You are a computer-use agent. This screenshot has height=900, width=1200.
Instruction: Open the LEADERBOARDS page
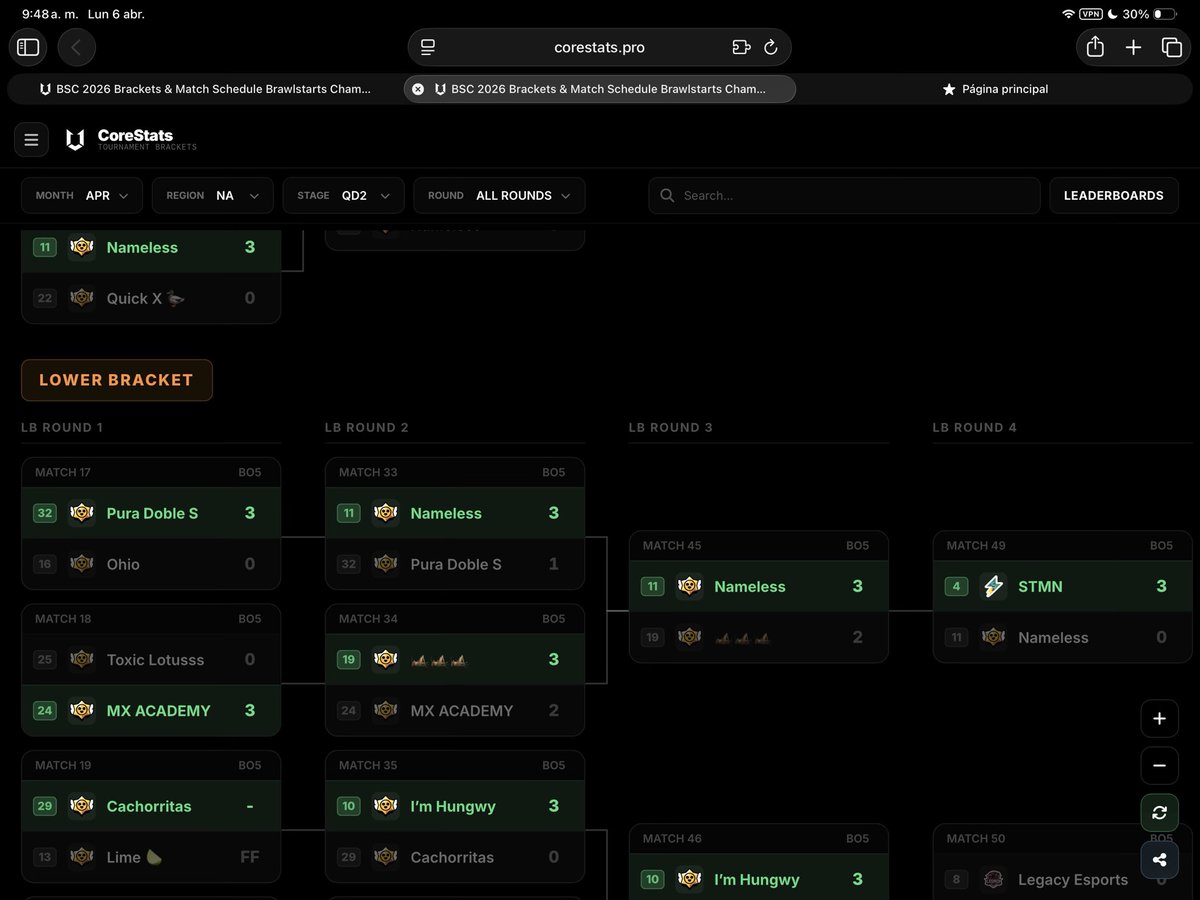(x=1113, y=196)
